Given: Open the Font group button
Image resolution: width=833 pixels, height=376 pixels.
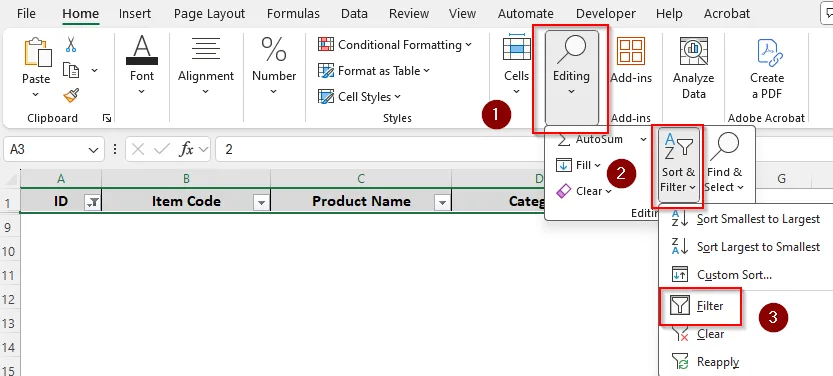Looking at the screenshot, I should (x=142, y=65).
